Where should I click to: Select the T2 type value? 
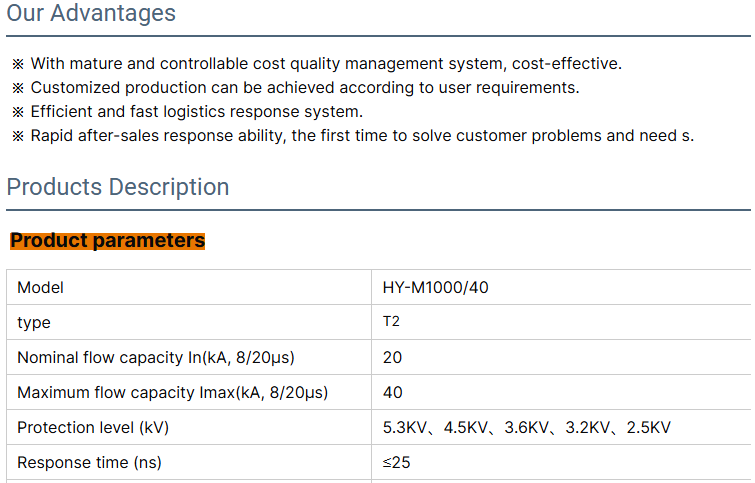click(391, 322)
